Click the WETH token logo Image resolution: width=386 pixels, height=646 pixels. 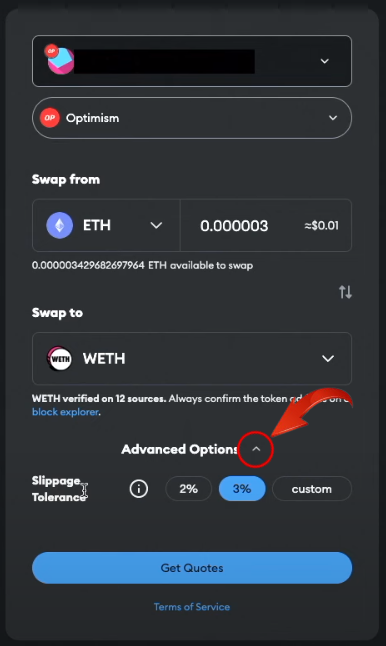tap(59, 358)
